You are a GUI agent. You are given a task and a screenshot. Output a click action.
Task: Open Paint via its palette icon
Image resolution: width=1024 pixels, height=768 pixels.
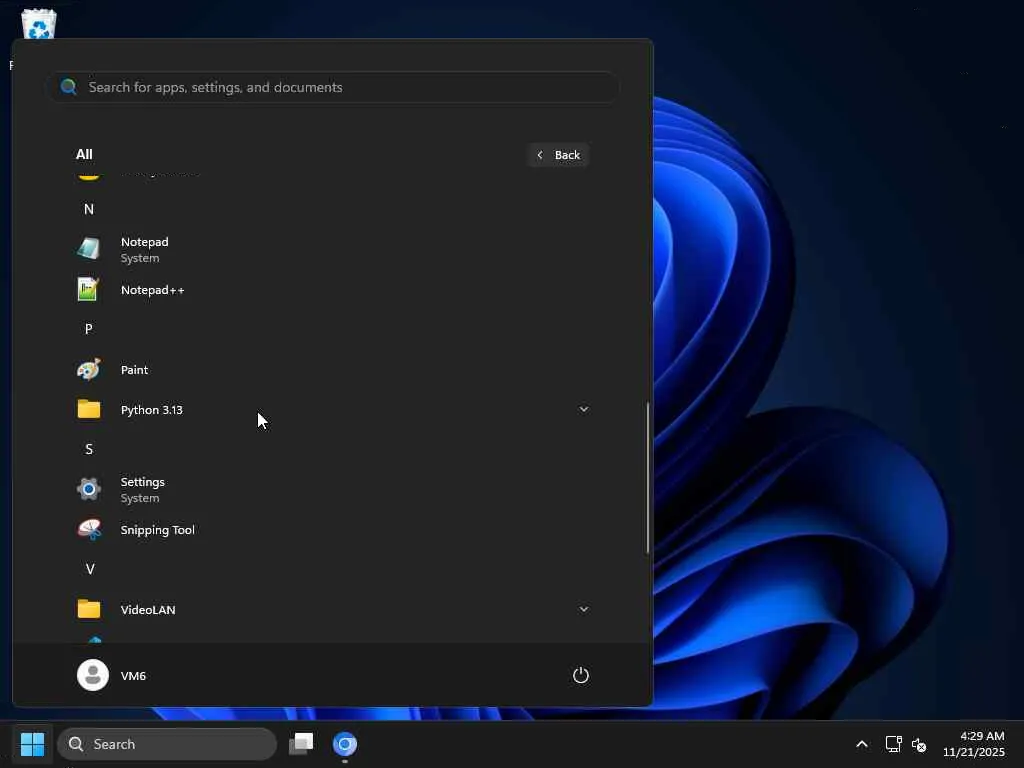click(88, 370)
